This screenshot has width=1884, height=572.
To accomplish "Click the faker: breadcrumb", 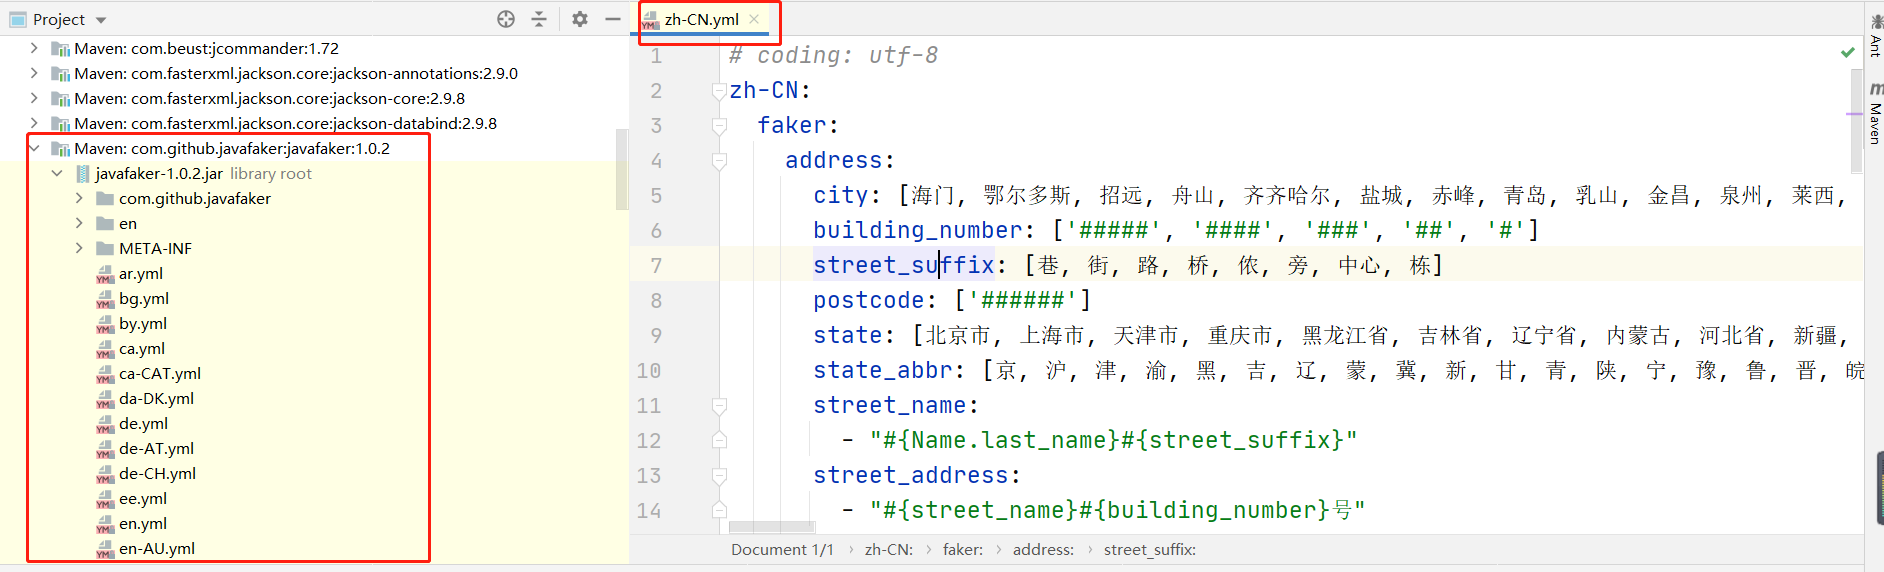I will [x=962, y=550].
